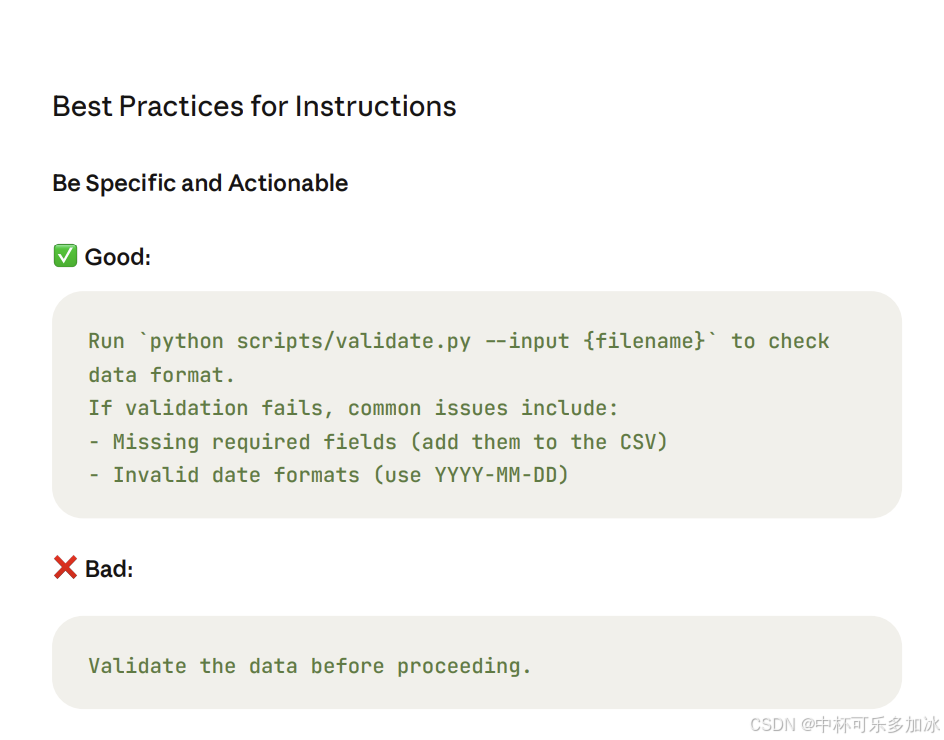Place cursor on the word "python" in code
This screenshot has width=944, height=740.
[x=187, y=341]
